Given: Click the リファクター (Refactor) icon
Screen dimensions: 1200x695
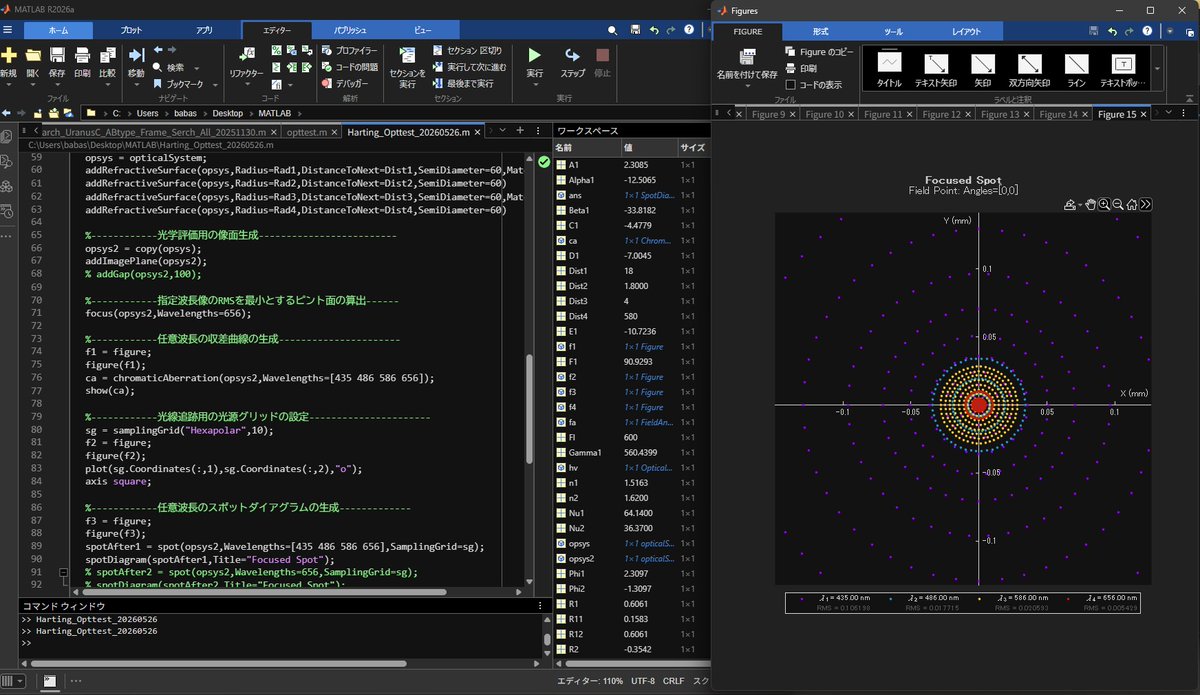Looking at the screenshot, I should (x=246, y=54).
